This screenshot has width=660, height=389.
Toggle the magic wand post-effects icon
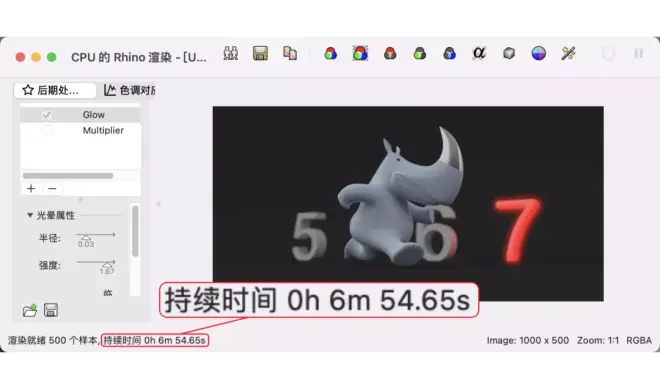coord(568,53)
